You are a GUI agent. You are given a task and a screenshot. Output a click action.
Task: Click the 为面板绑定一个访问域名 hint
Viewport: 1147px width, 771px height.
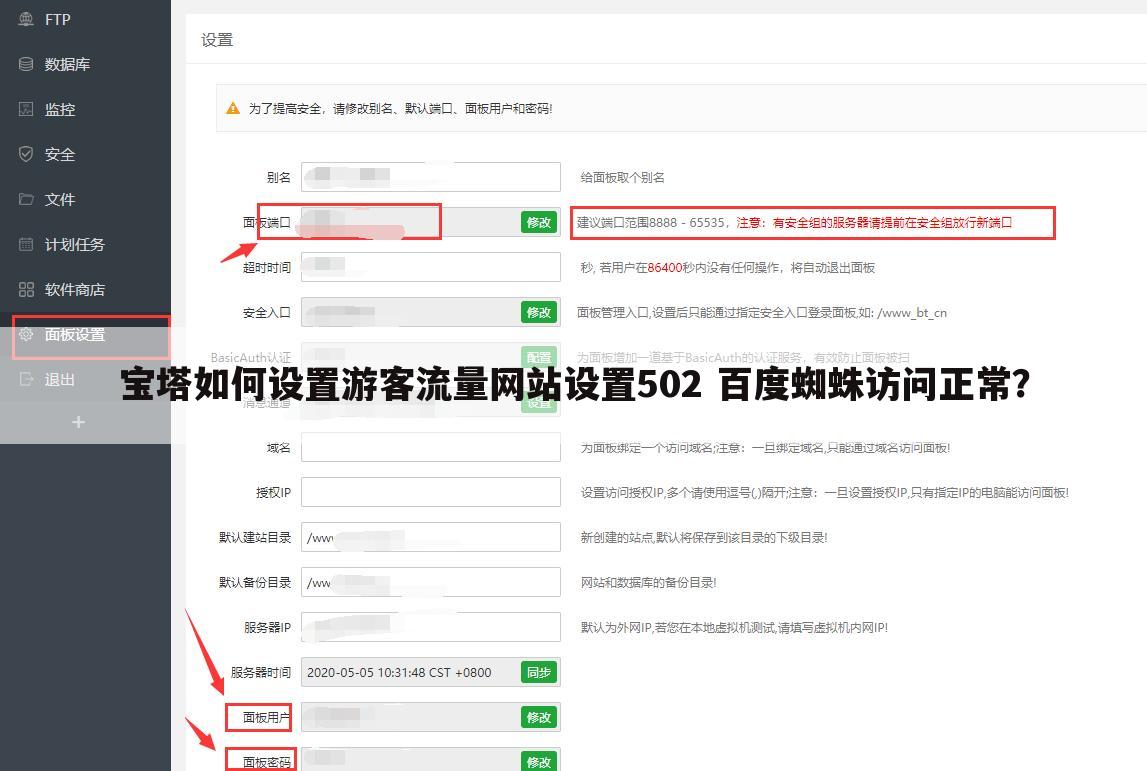click(765, 448)
